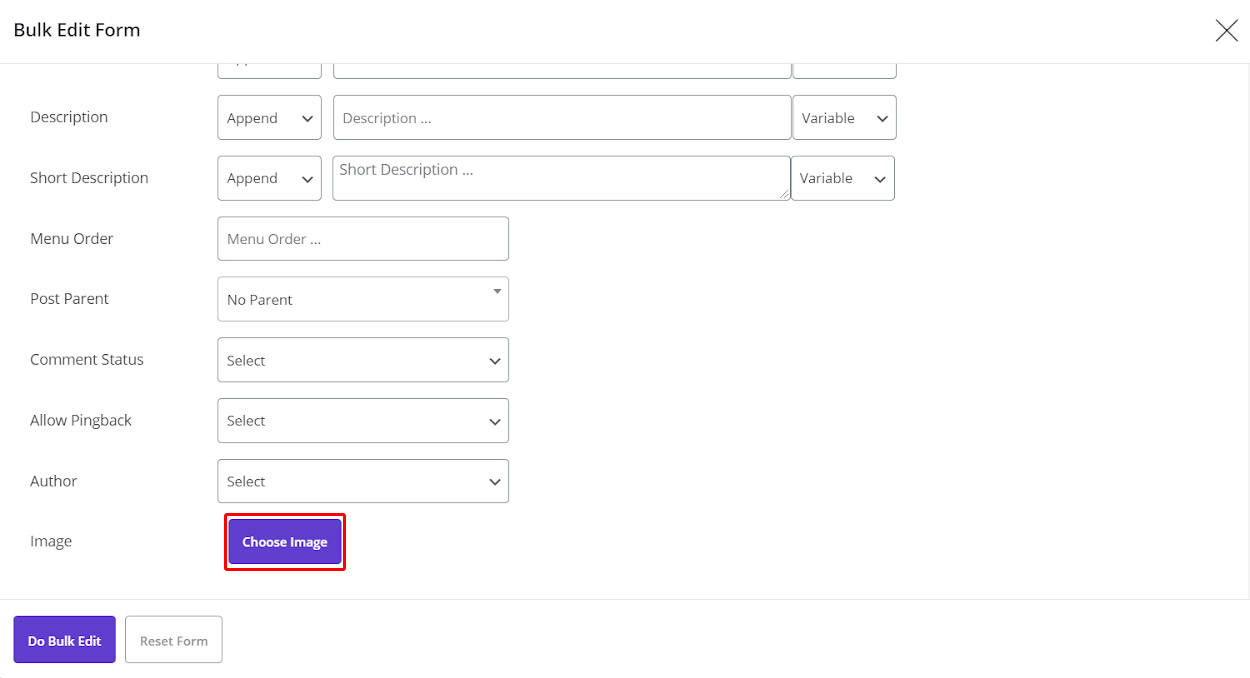Click the Menu Order field label
1250x678 pixels.
pos(72,239)
